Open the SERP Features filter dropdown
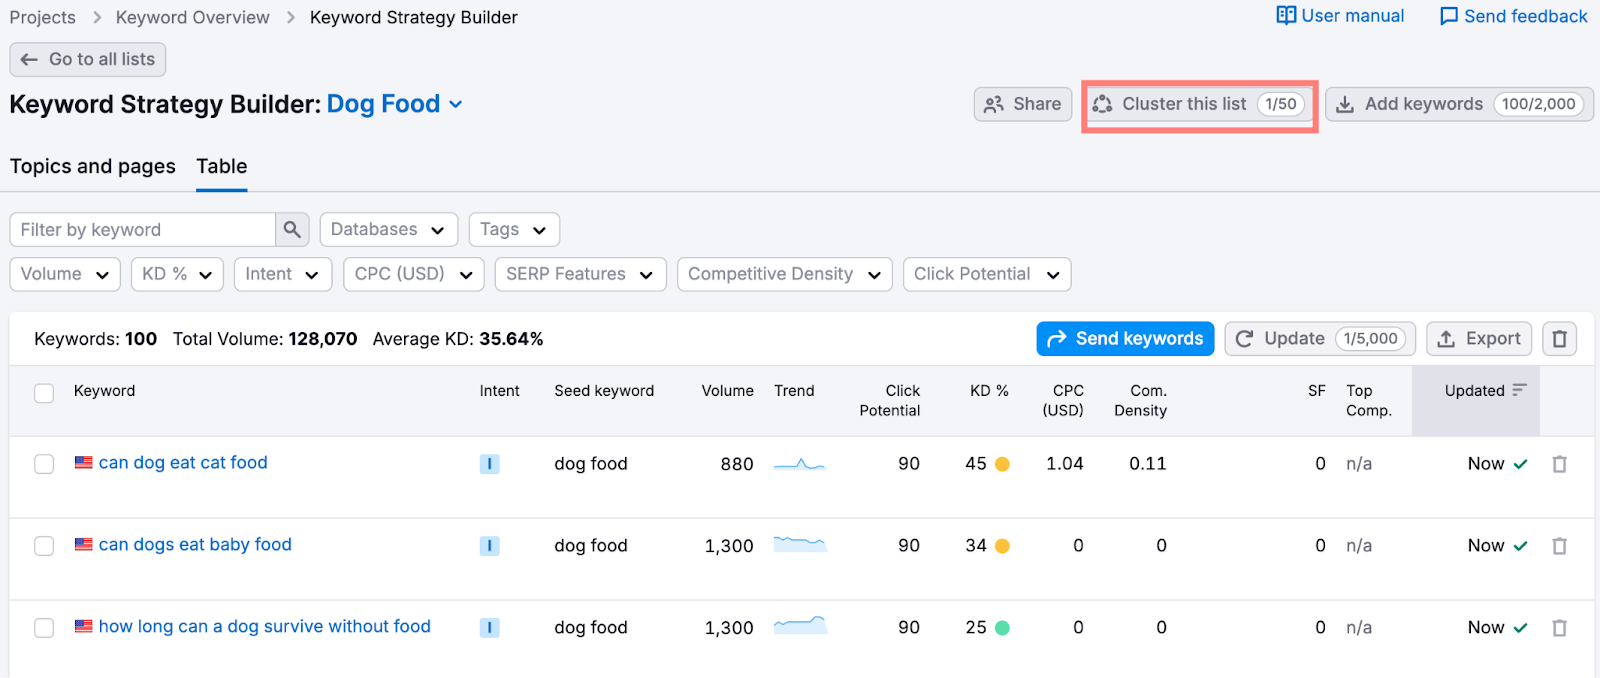1600x678 pixels. pos(580,274)
